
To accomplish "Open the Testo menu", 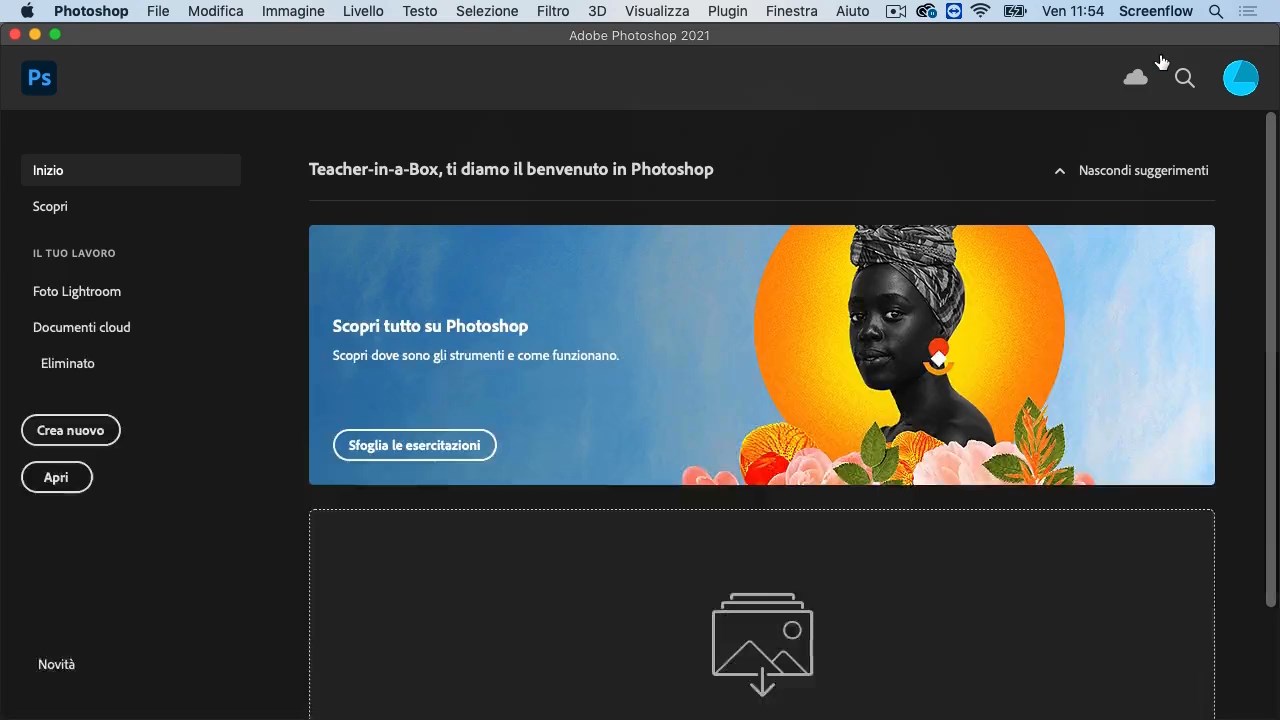I will (420, 11).
